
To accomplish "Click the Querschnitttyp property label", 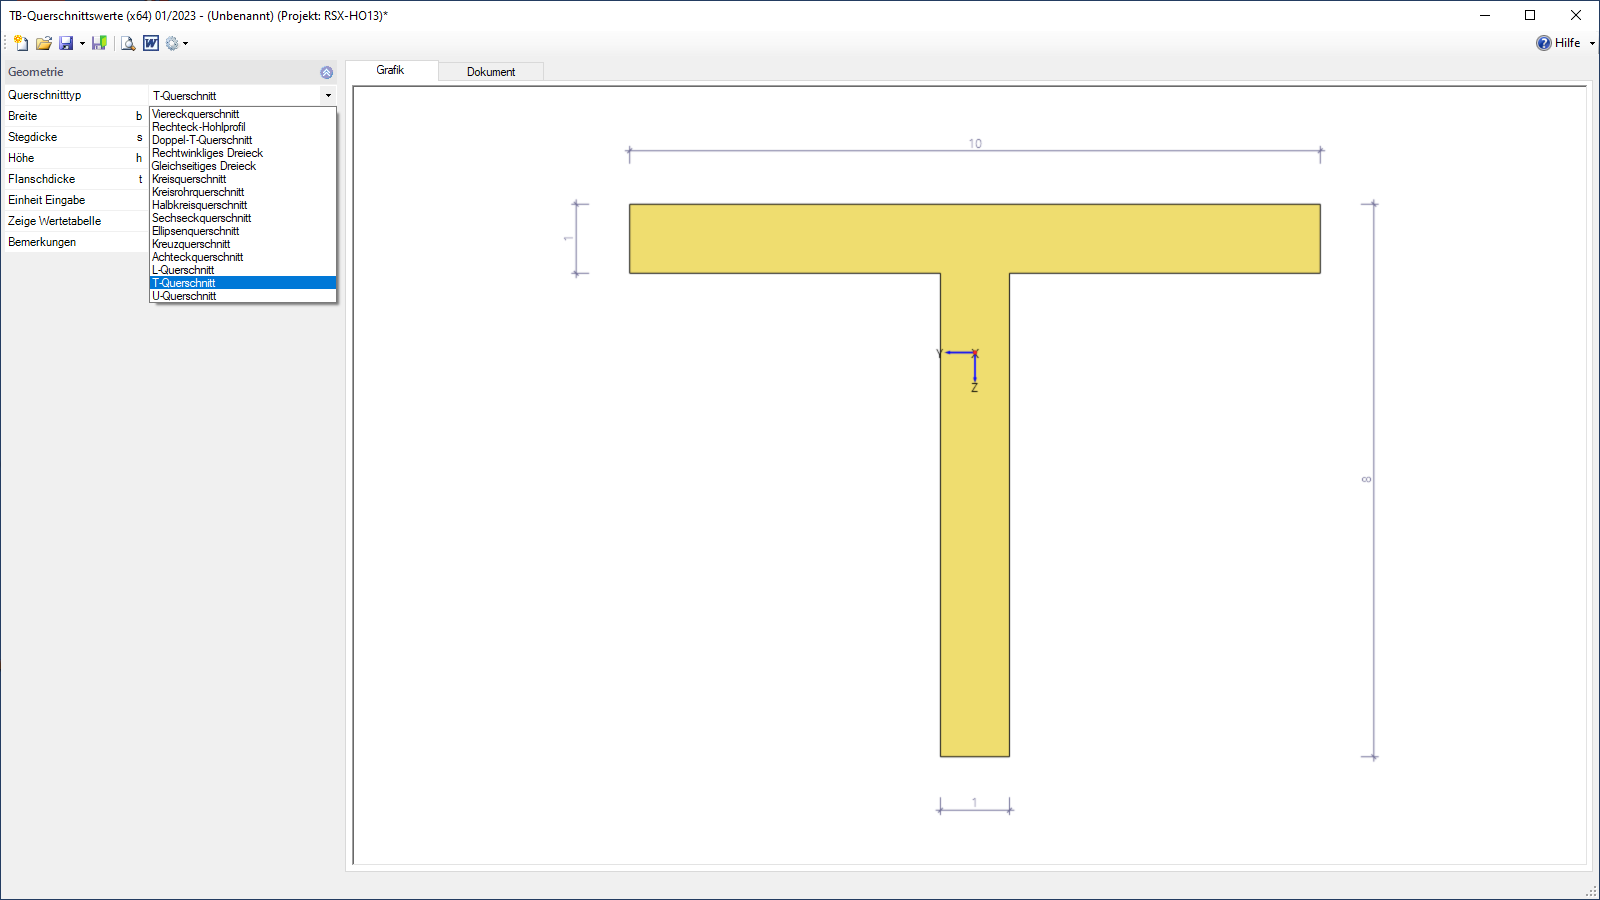I will point(45,95).
